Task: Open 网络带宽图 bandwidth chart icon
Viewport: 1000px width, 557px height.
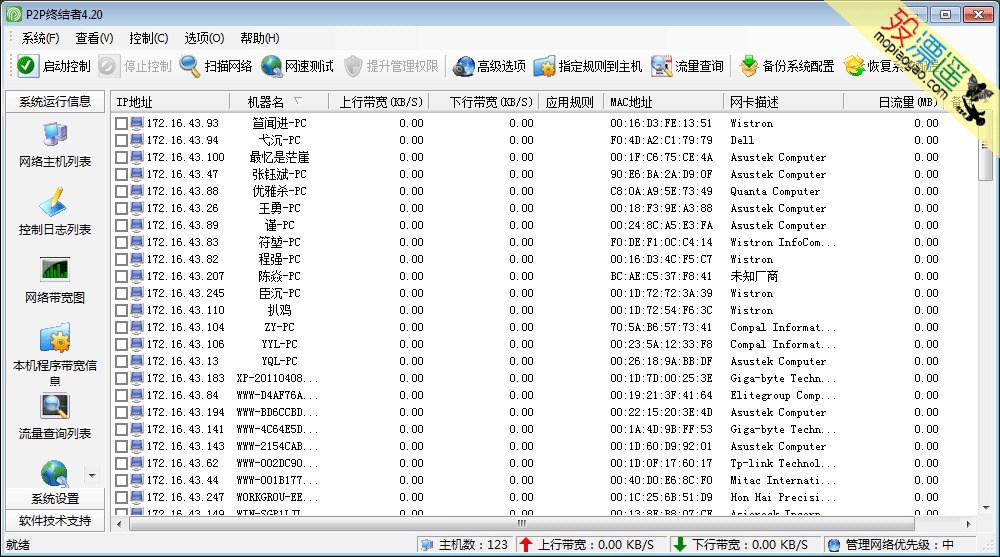Action: tap(55, 269)
